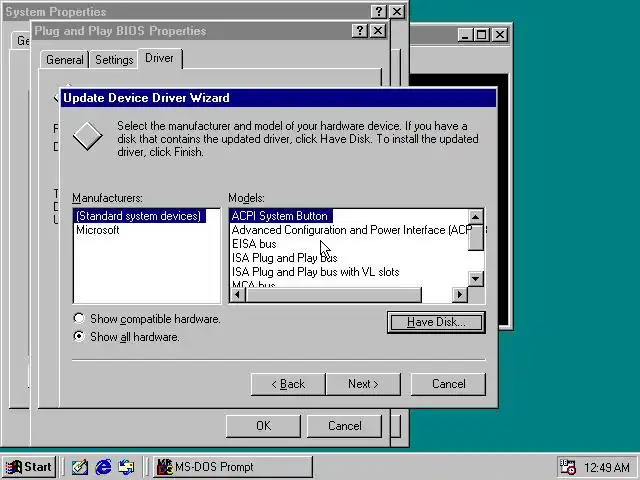Minimize the MS-DOS Prompt window
The height and width of the screenshot is (480, 640).
tap(464, 35)
